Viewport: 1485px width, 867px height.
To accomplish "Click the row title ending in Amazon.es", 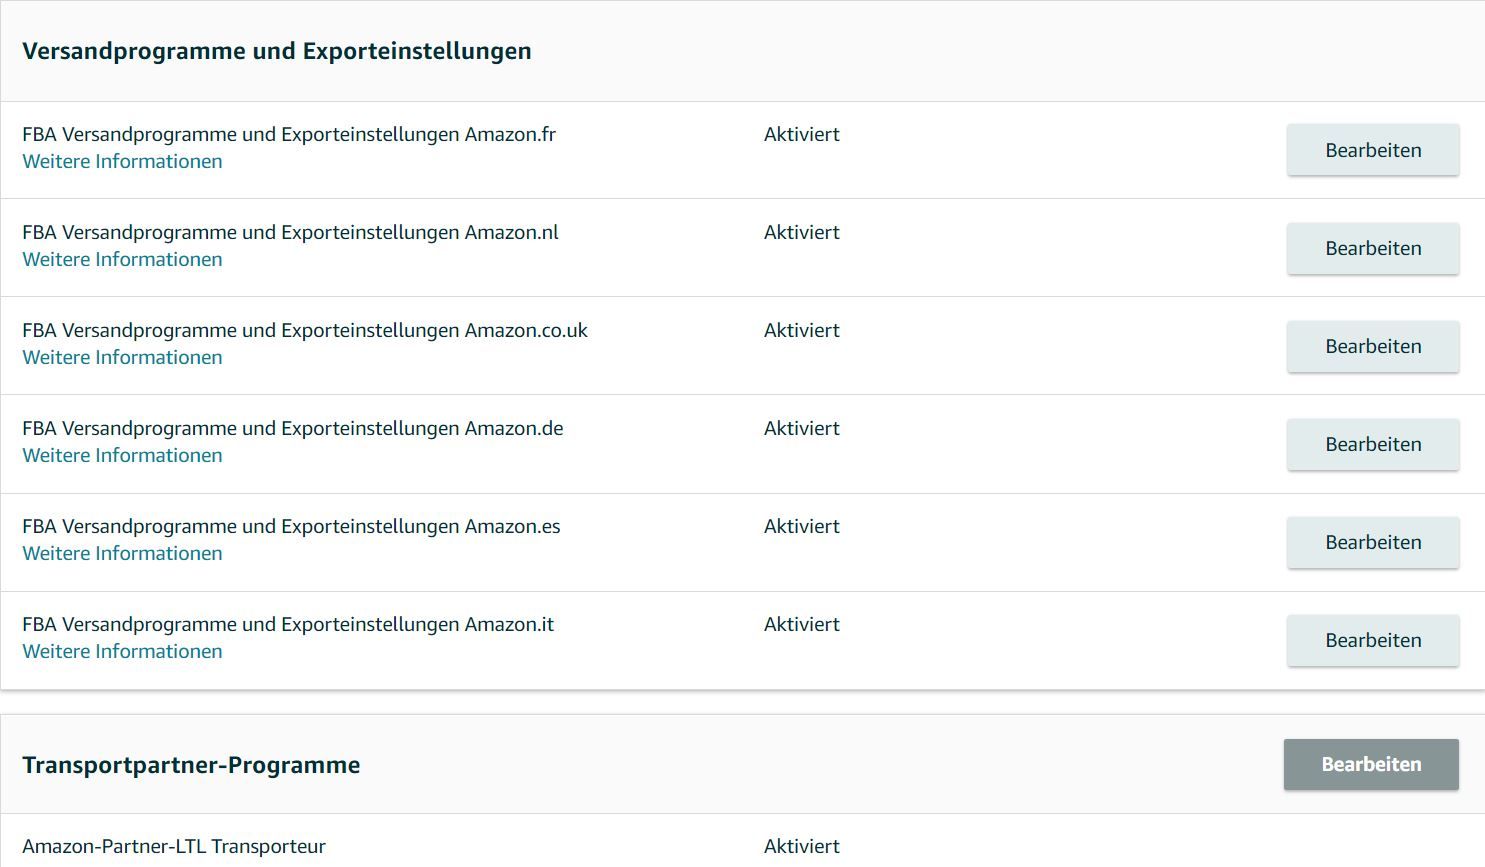I will coord(291,526).
